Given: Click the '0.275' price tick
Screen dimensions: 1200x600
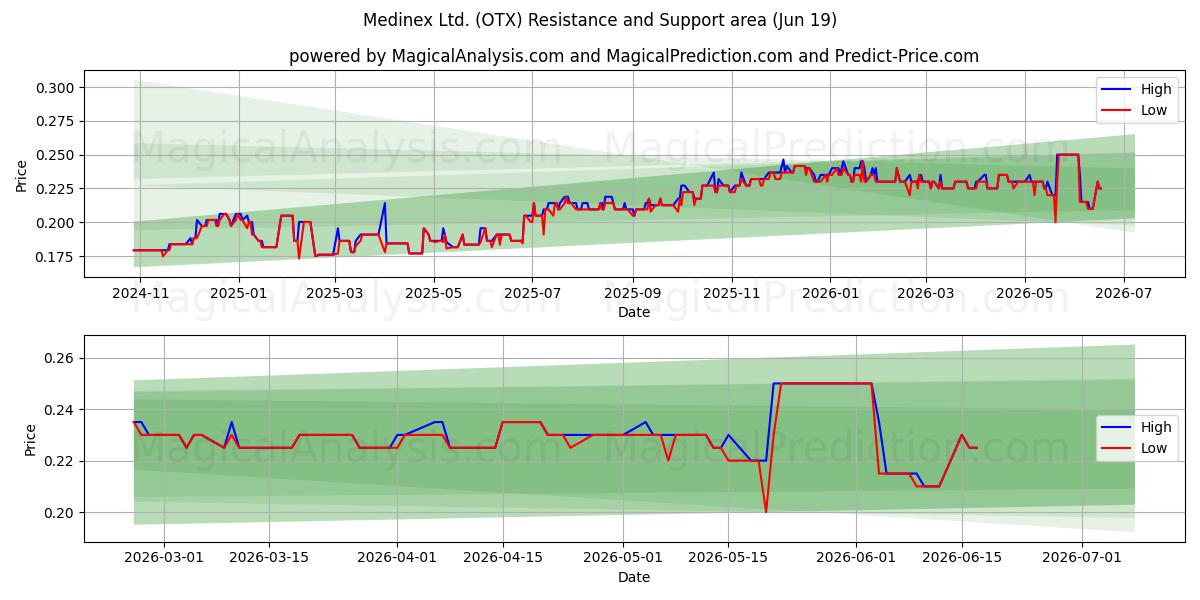Looking at the screenshot, I should tap(56, 121).
